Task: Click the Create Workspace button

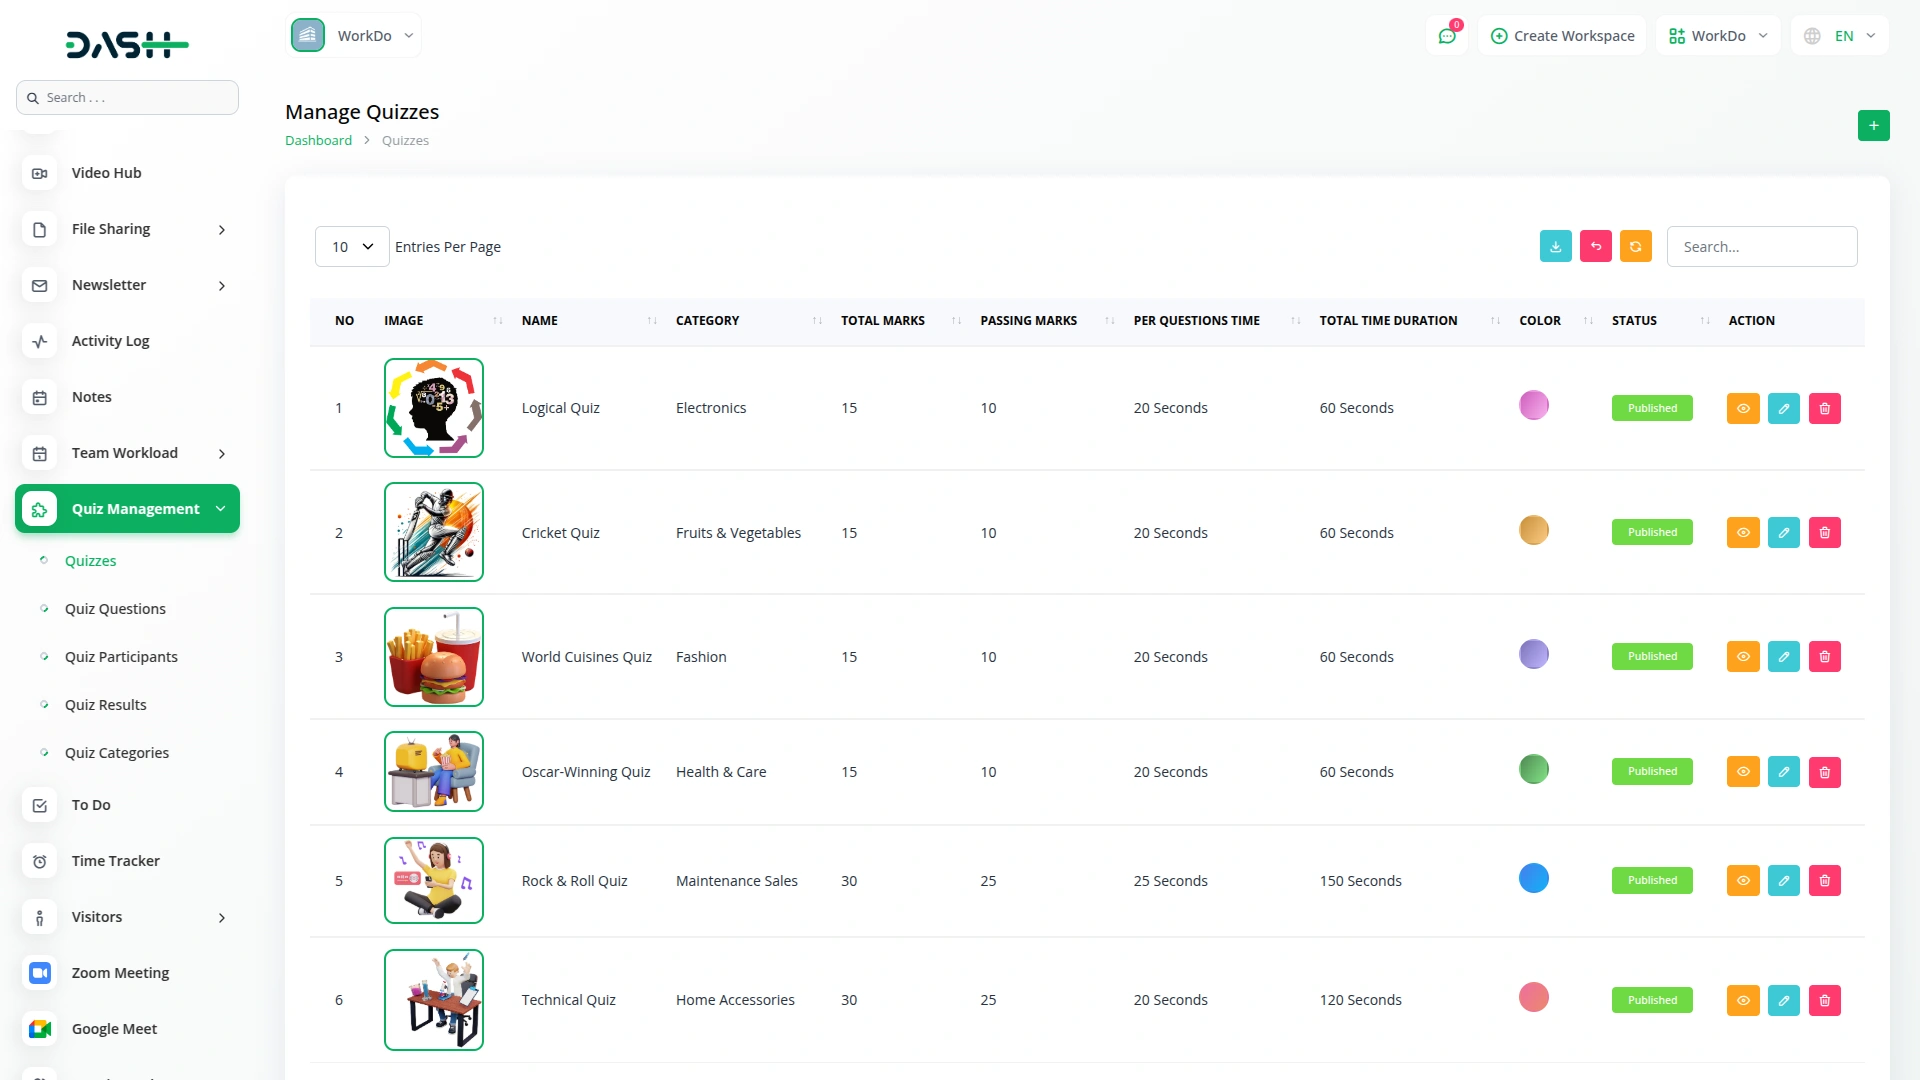Action: [1562, 36]
